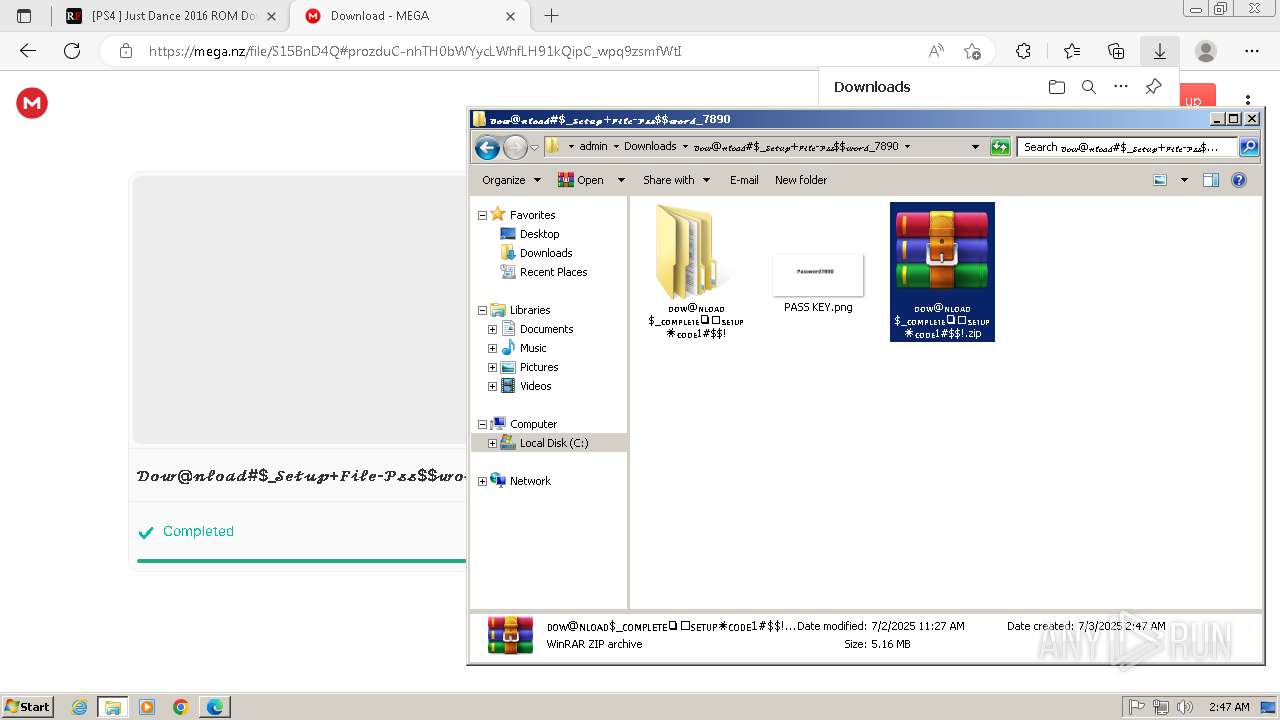Open Explorer address history dropdown
Viewport: 1280px width, 720px height.
pyautogui.click(x=975, y=147)
